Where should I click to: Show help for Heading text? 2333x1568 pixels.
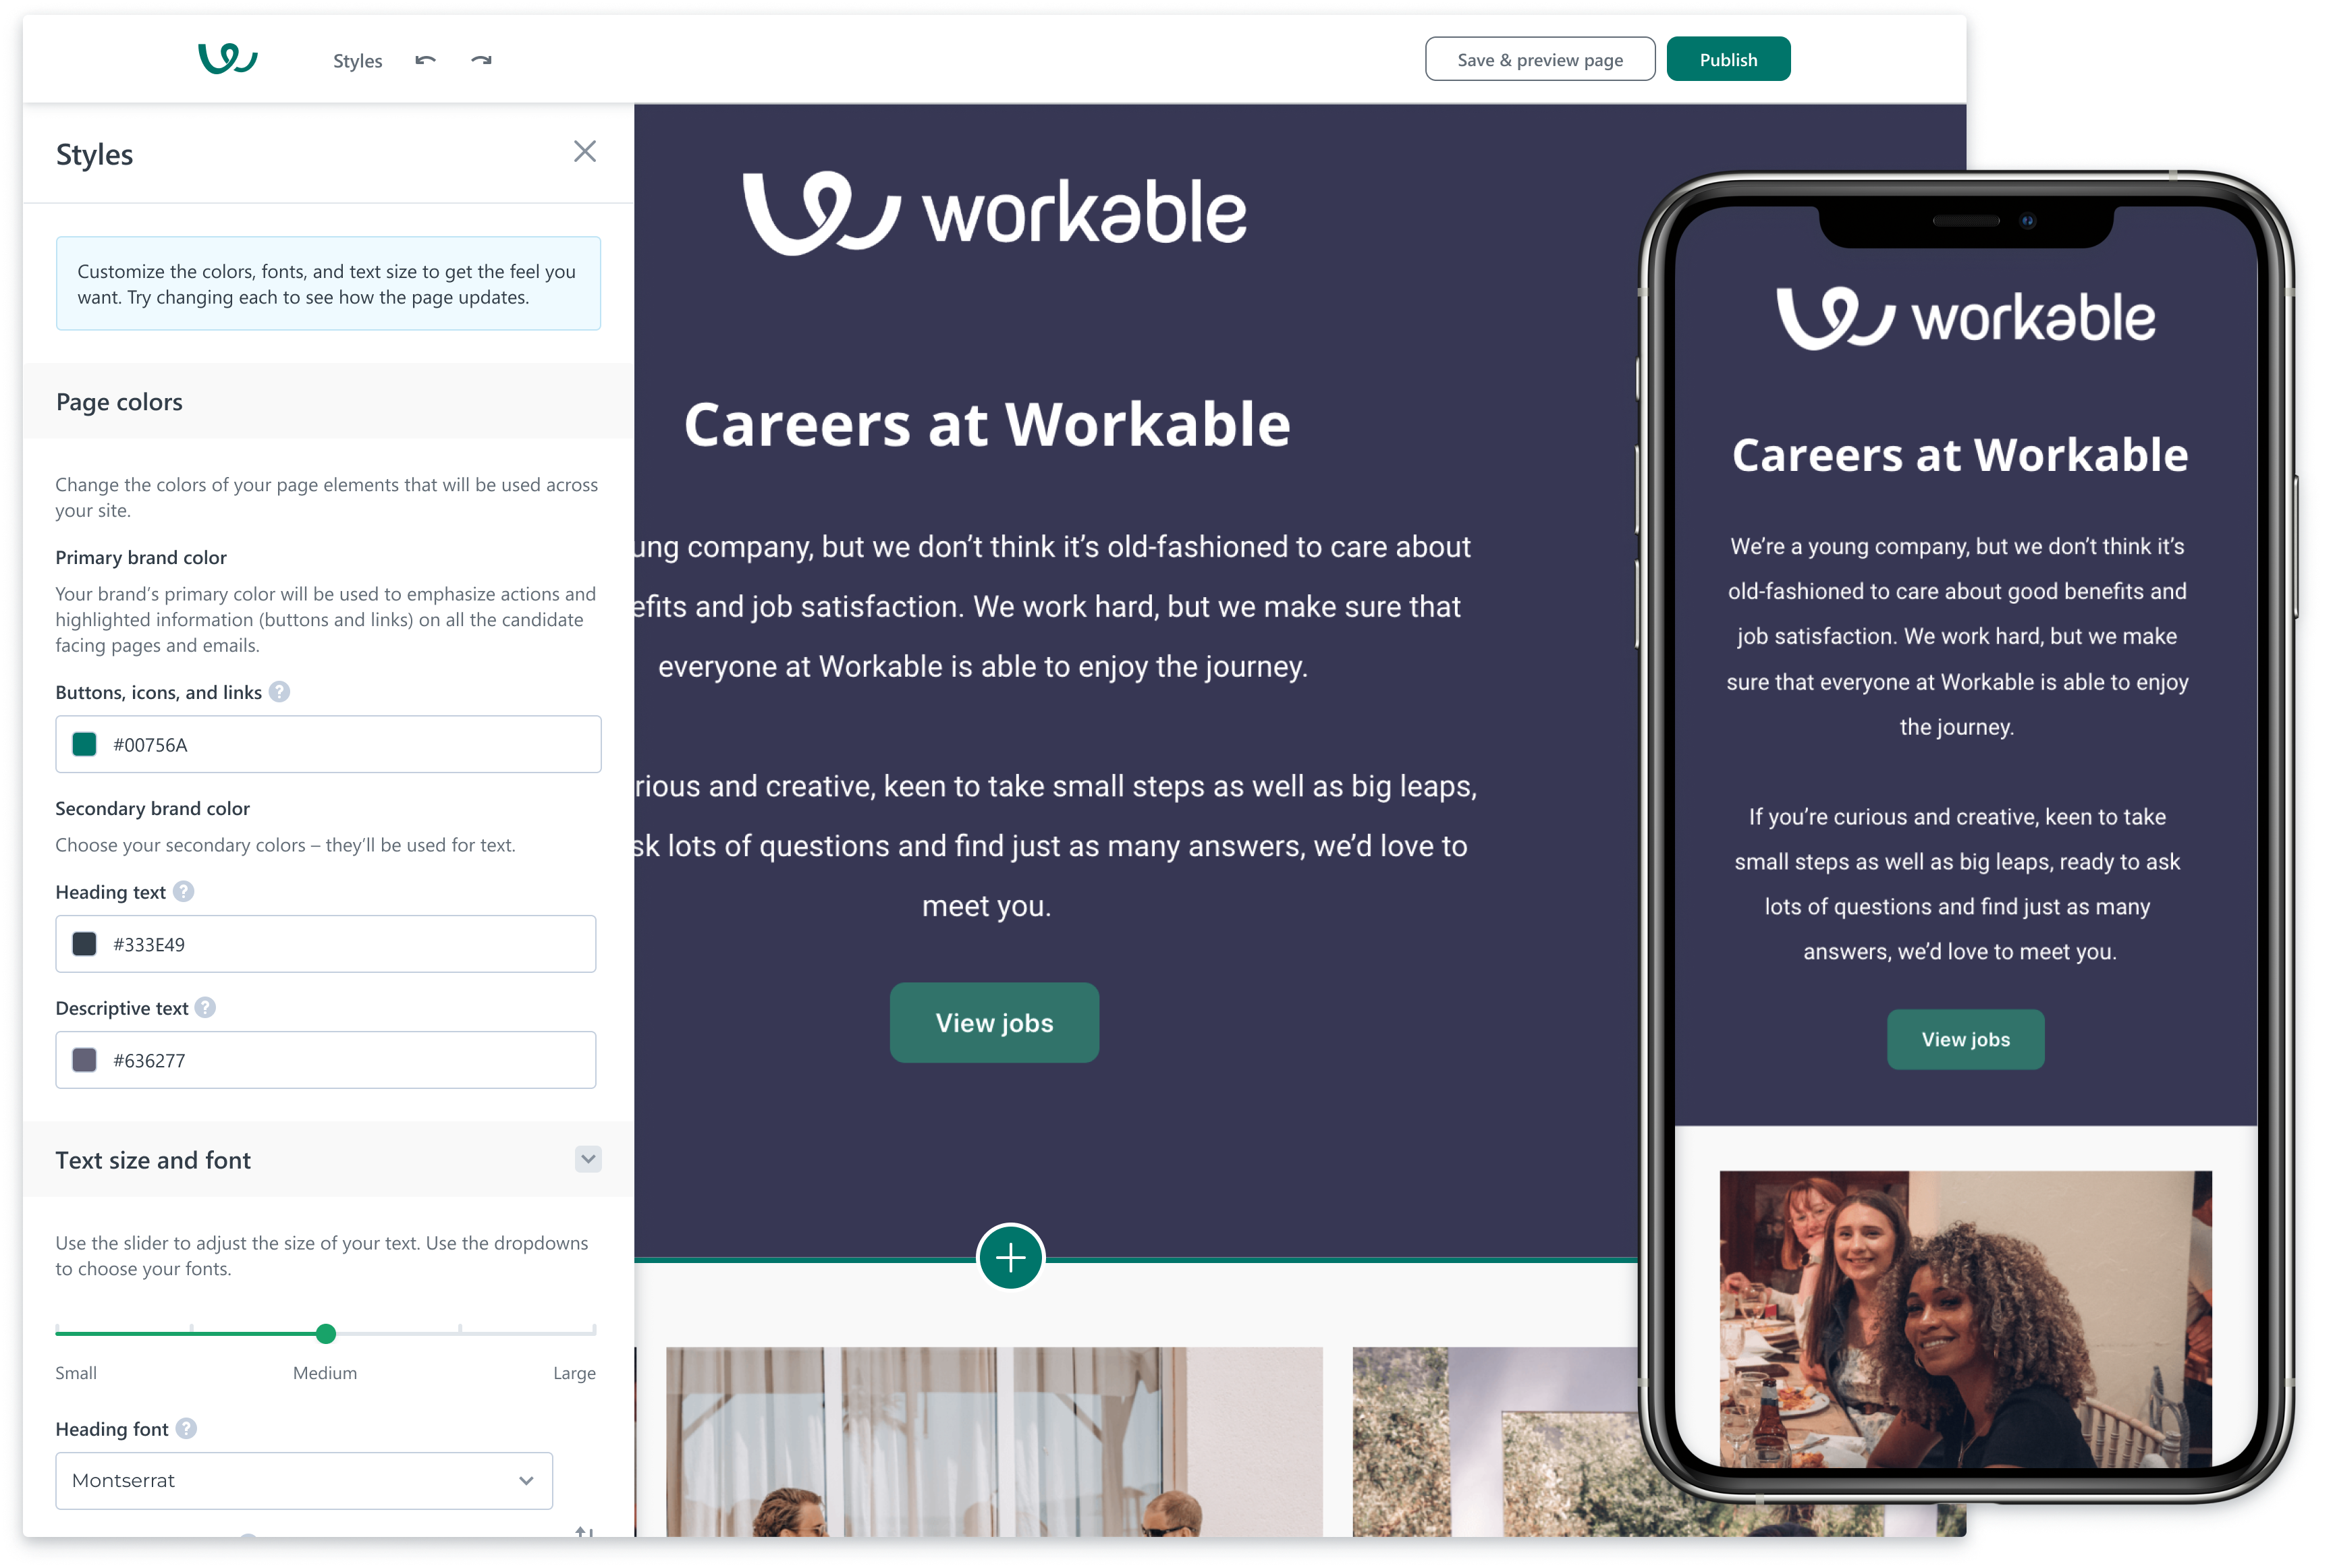click(184, 892)
